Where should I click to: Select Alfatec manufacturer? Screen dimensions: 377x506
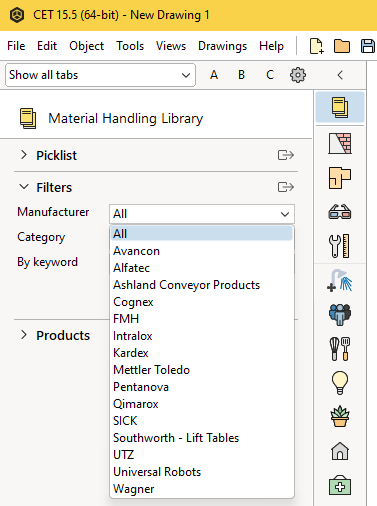pos(202,268)
